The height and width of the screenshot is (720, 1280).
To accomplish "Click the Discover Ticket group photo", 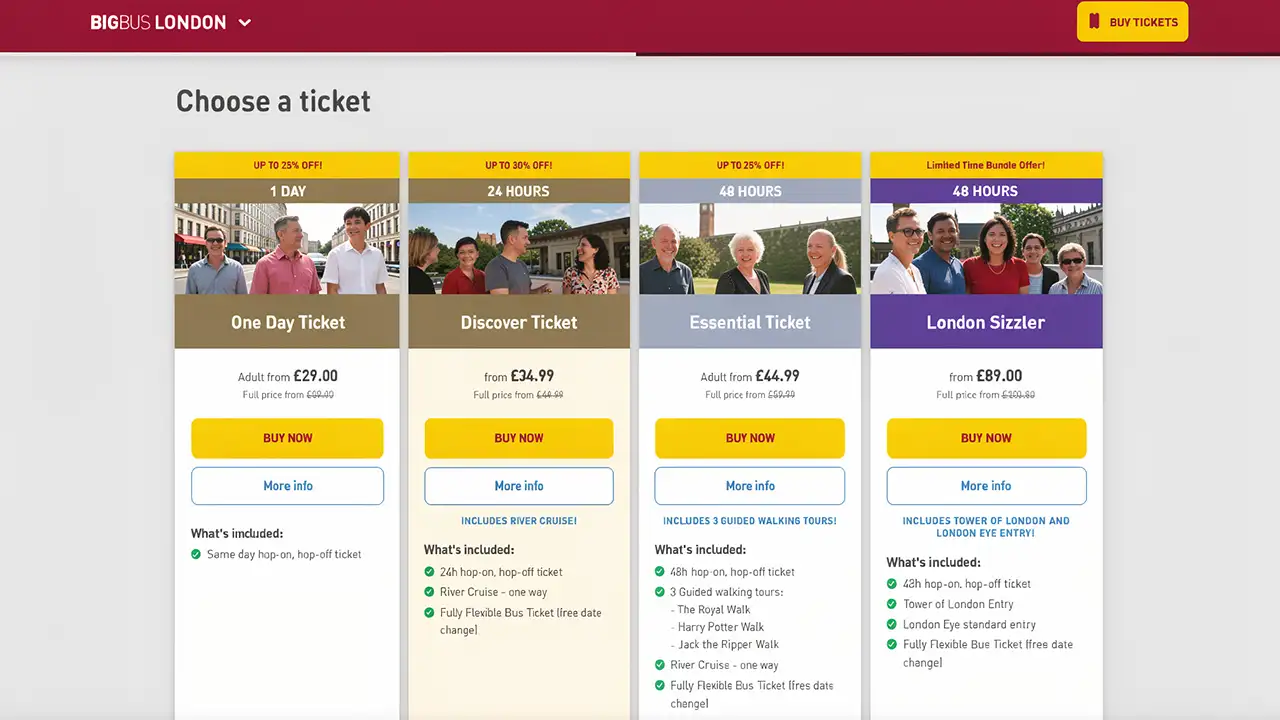I will [519, 249].
